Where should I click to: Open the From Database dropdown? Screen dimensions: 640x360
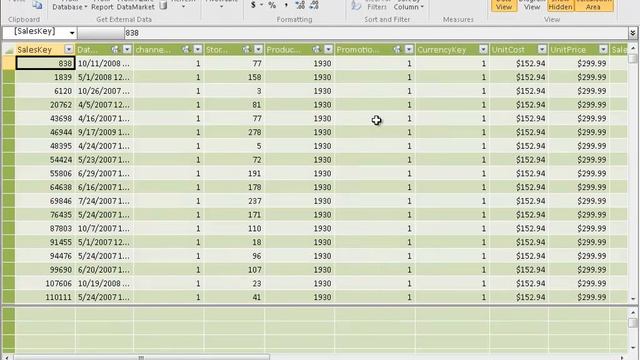coord(70,5)
